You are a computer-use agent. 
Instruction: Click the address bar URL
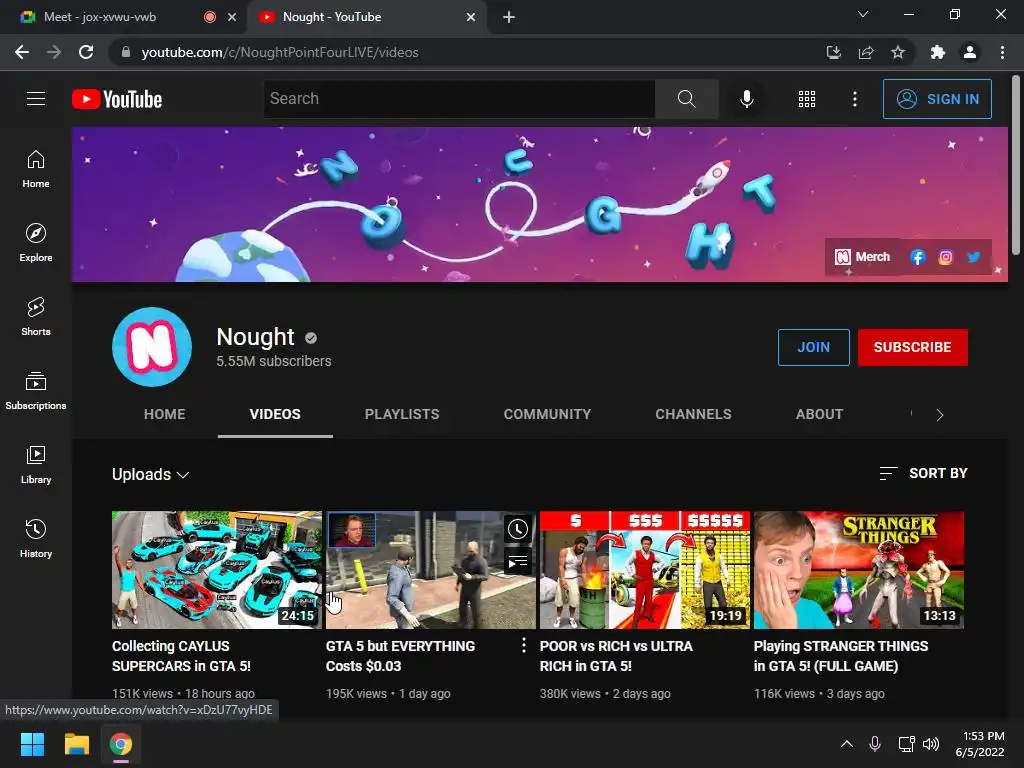[x=280, y=52]
